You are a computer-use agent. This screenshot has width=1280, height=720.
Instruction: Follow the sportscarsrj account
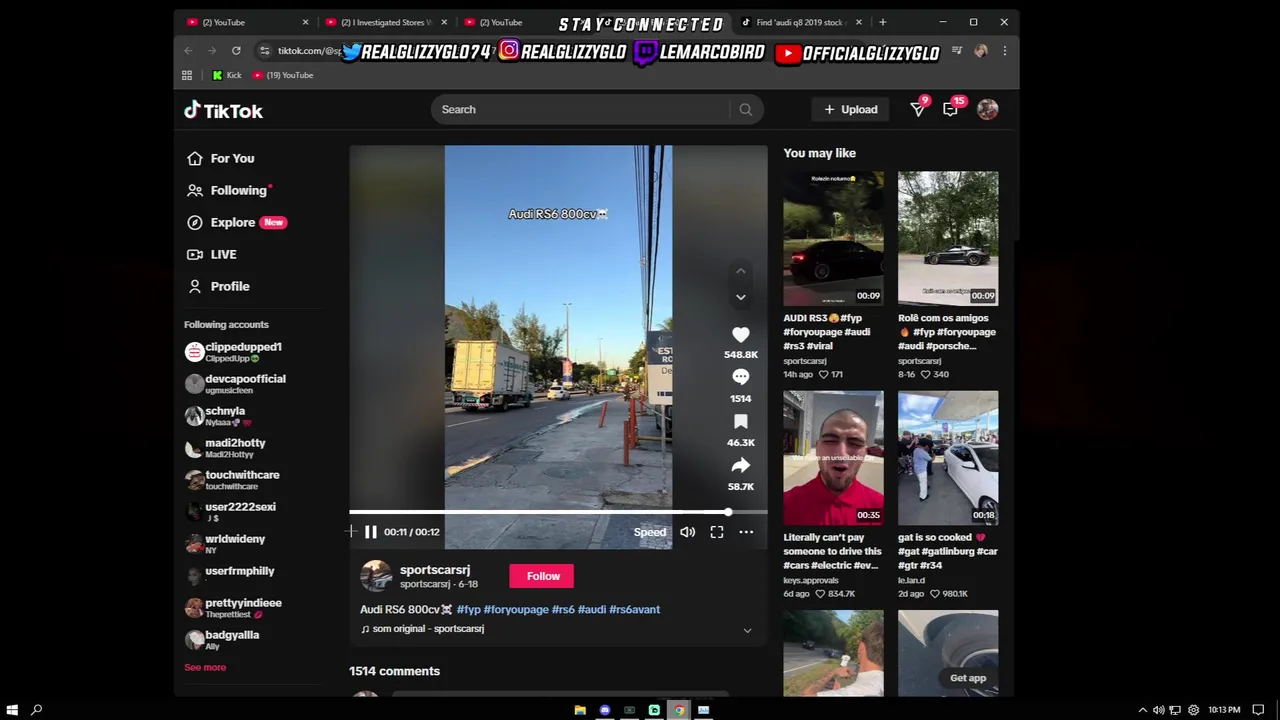pos(543,576)
